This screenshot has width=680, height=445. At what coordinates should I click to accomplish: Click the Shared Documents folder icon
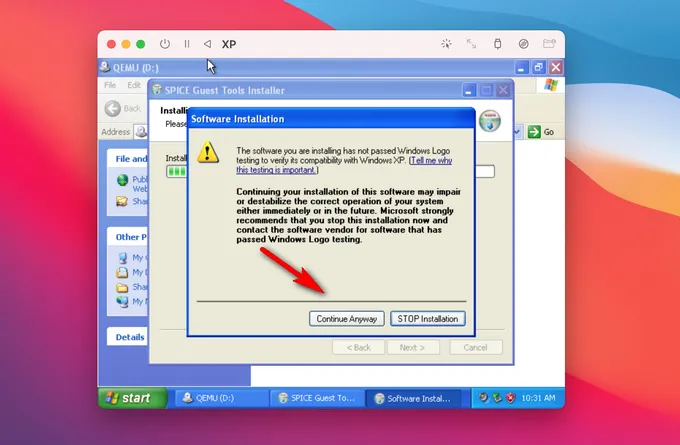click(122, 287)
